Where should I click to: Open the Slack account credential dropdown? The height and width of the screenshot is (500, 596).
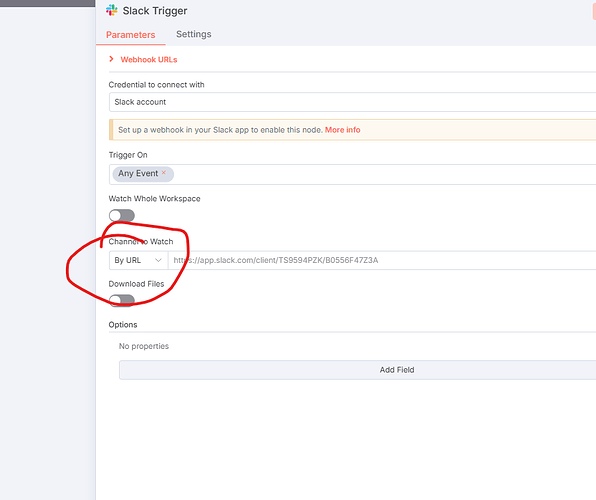[x=352, y=102]
